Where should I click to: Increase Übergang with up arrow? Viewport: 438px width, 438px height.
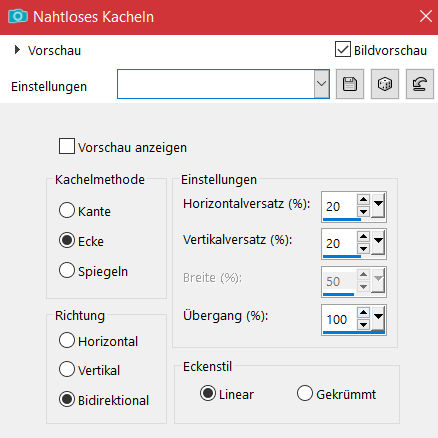pos(363,313)
